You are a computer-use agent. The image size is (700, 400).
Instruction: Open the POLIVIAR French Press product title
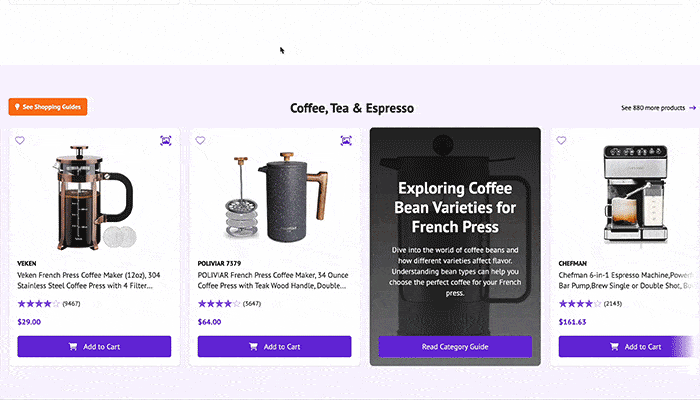pos(273,280)
